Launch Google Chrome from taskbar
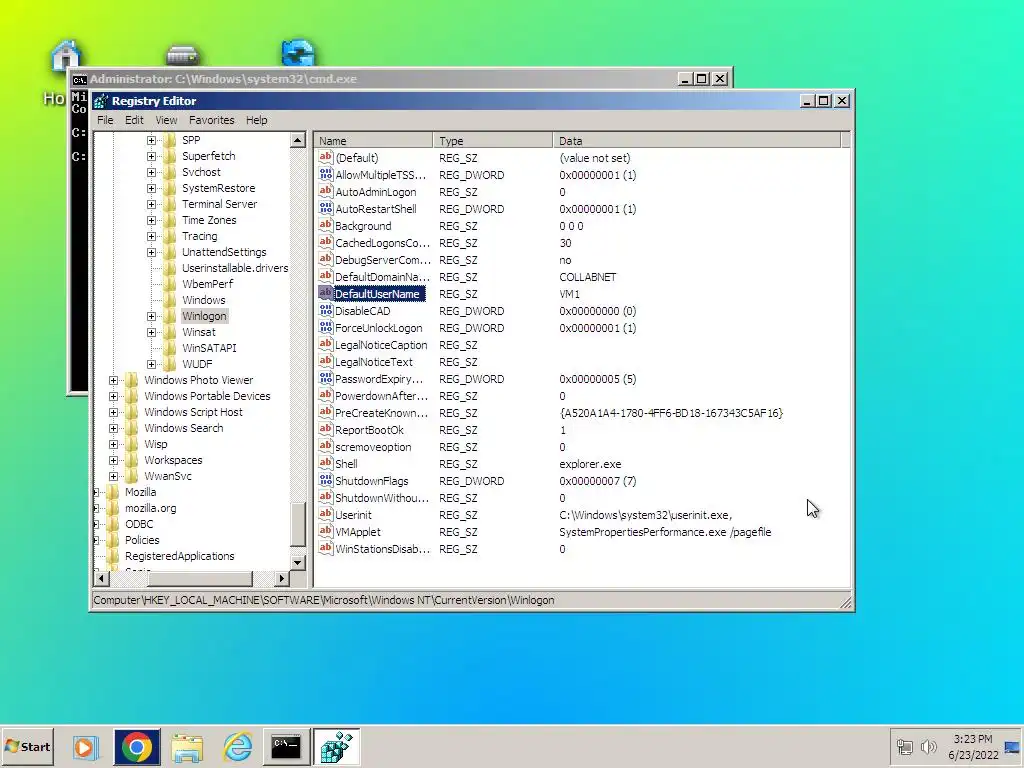This screenshot has width=1024, height=768. pos(136,747)
